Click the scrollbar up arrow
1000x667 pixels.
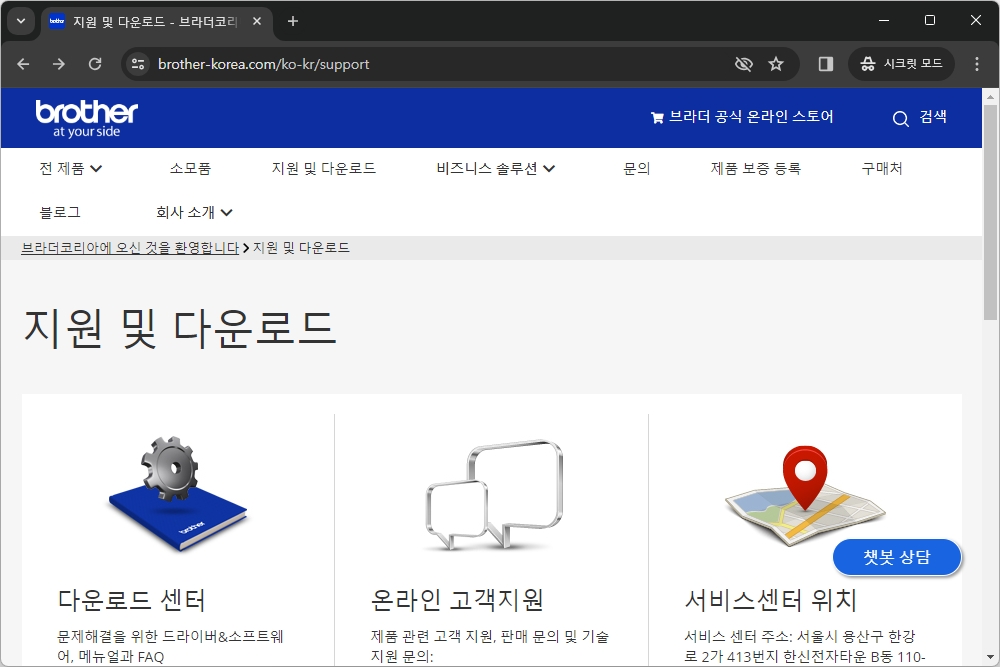click(x=990, y=97)
